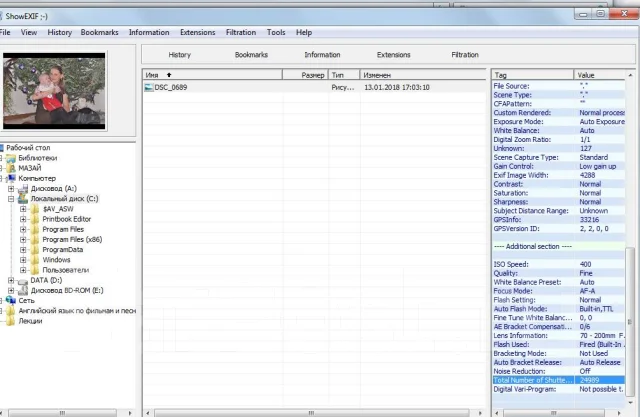Open the Information menu
This screenshot has height=417, width=640.
coord(149,32)
